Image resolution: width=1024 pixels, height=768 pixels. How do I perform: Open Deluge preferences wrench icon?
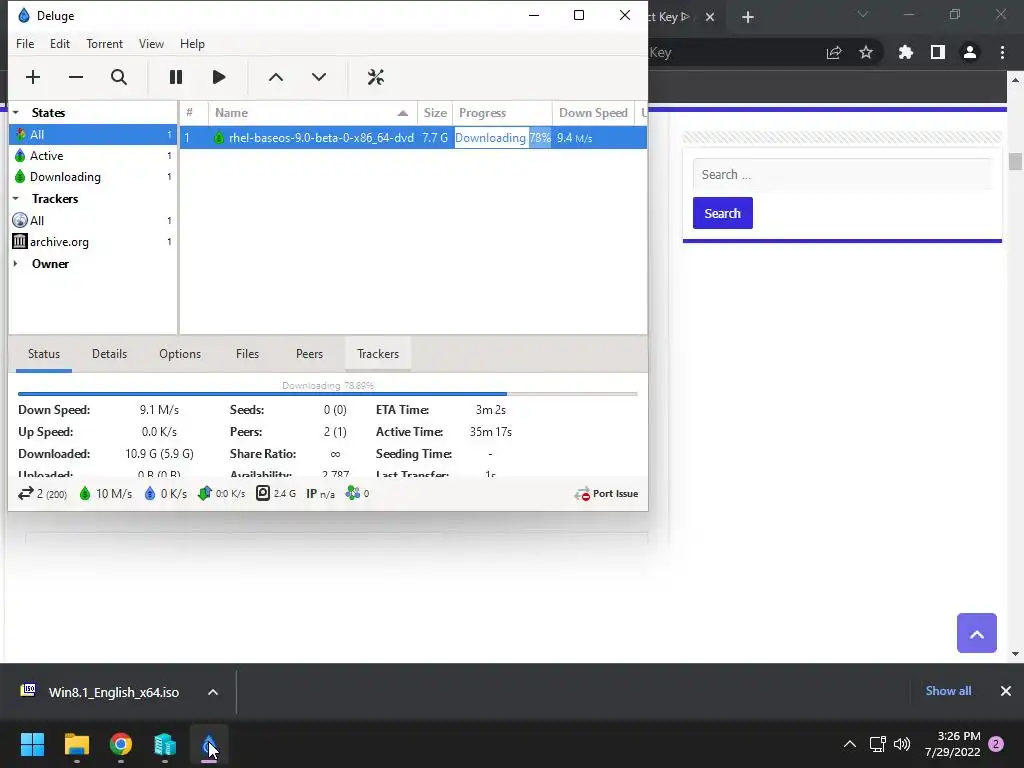tap(376, 77)
